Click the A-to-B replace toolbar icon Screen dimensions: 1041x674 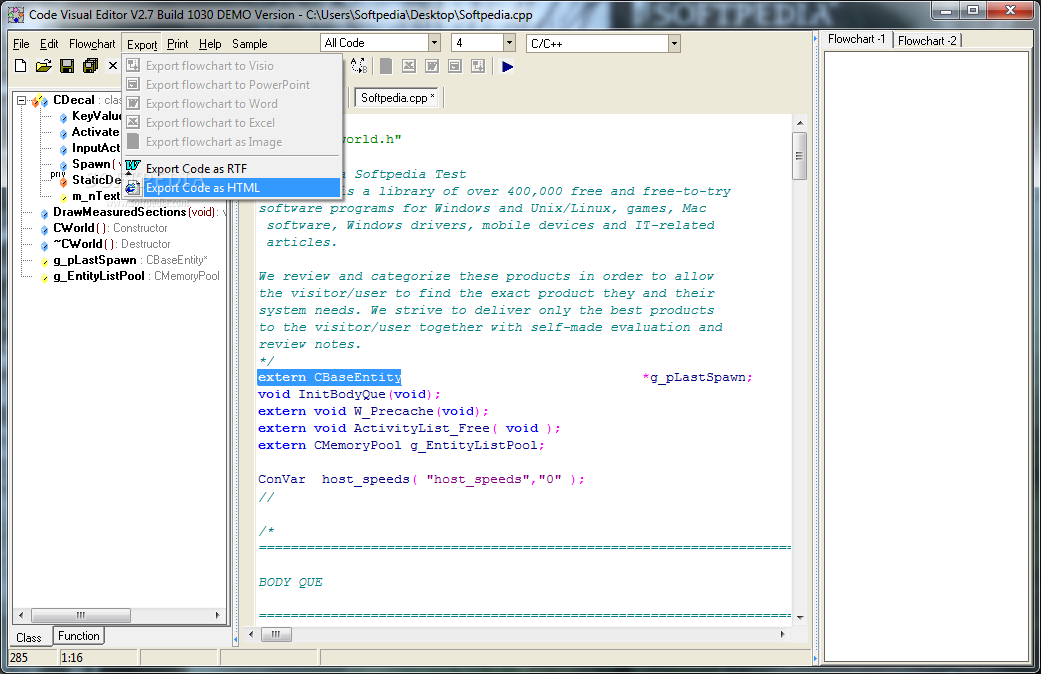359,66
